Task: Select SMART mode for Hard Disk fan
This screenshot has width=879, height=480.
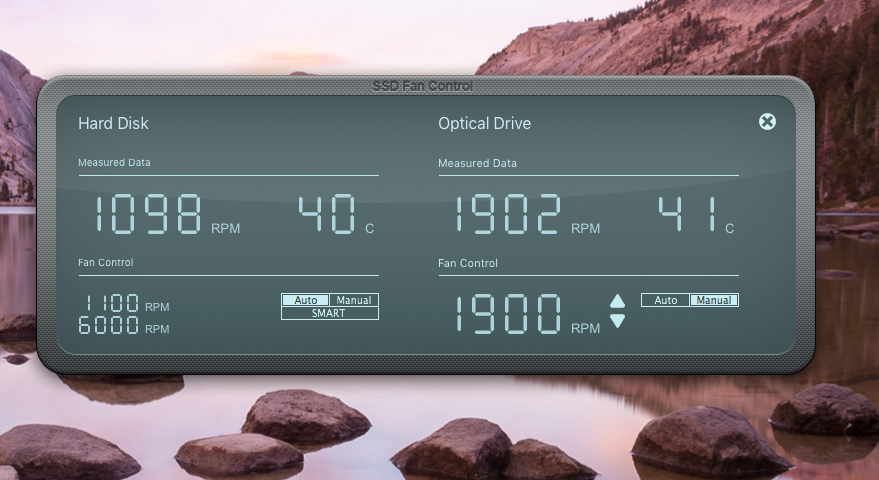Action: pyautogui.click(x=330, y=313)
